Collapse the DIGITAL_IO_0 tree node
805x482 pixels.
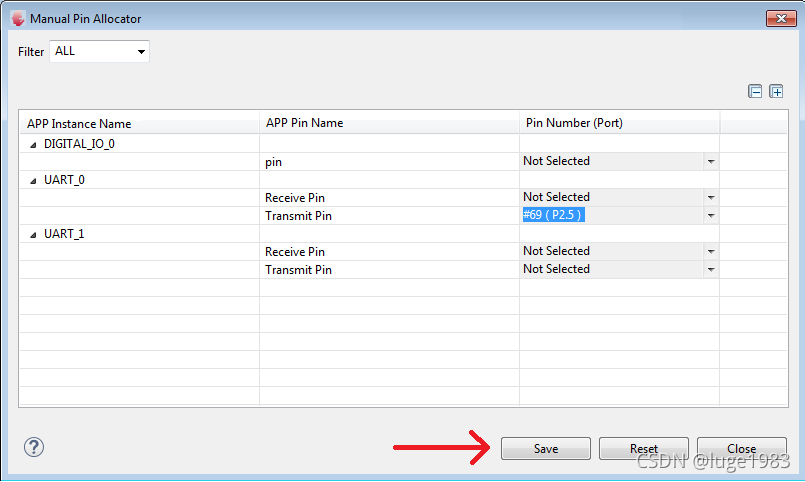click(33, 145)
